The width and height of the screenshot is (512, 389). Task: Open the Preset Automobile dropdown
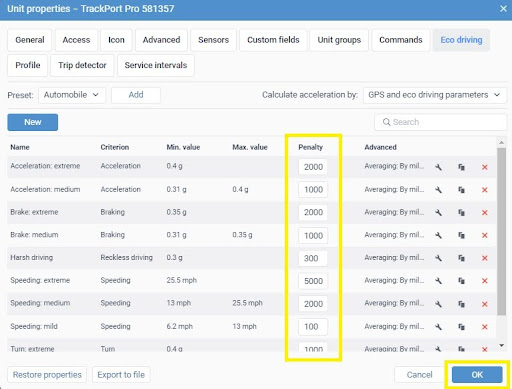[72, 95]
